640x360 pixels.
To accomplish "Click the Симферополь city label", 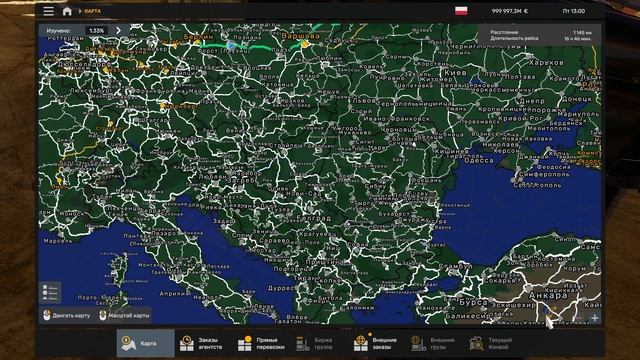I will (544, 174).
